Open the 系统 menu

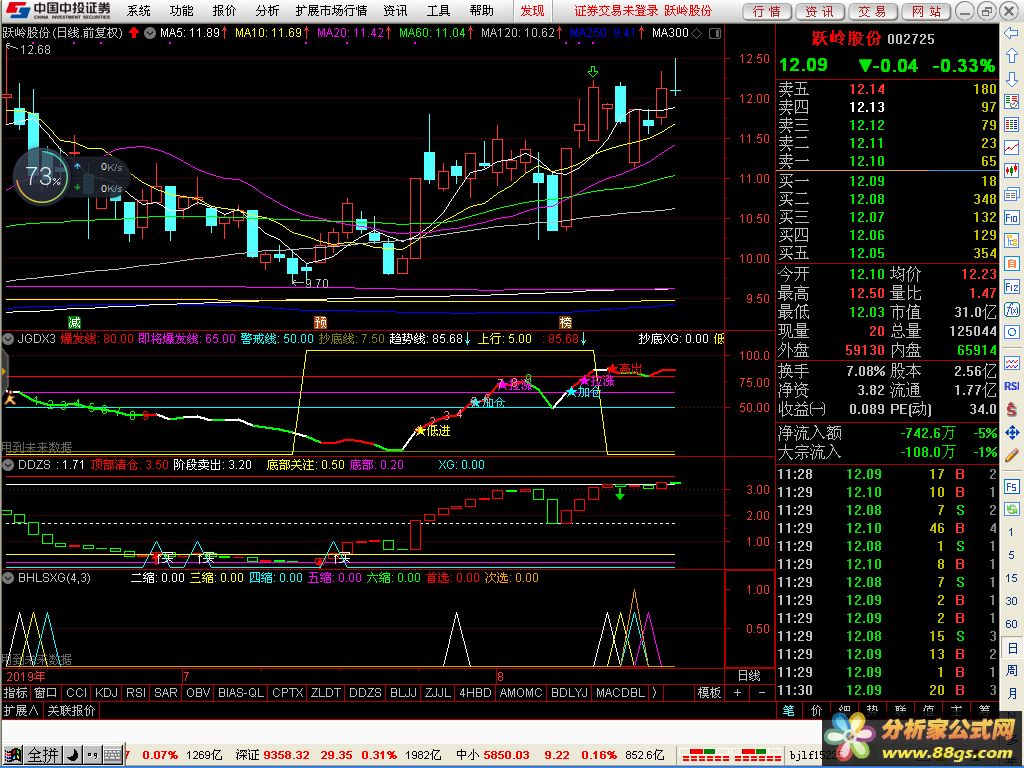click(x=138, y=10)
